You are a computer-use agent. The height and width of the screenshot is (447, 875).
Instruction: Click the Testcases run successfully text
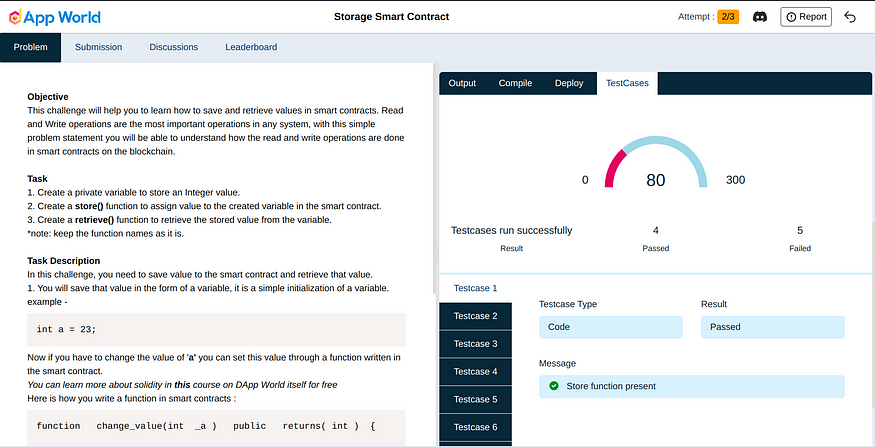512,230
